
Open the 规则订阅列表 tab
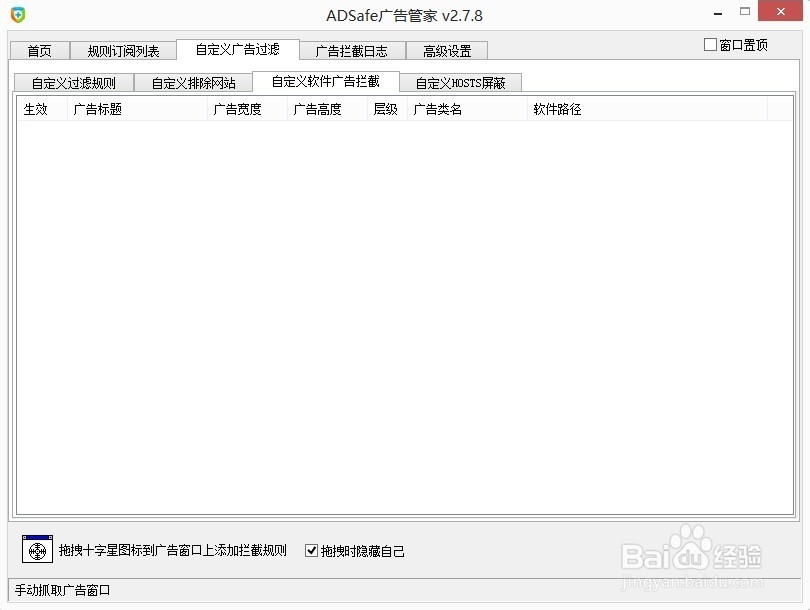click(123, 51)
